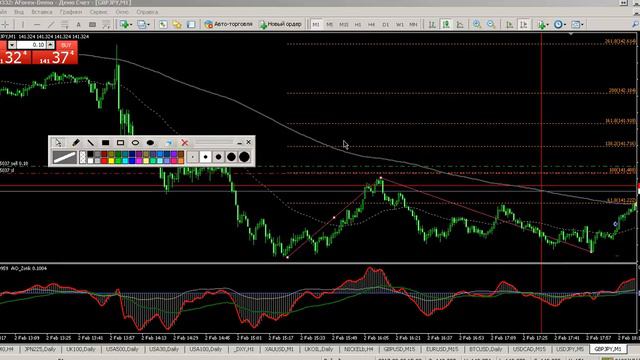Open the Графики menu
640x360 pixels.
71,12
